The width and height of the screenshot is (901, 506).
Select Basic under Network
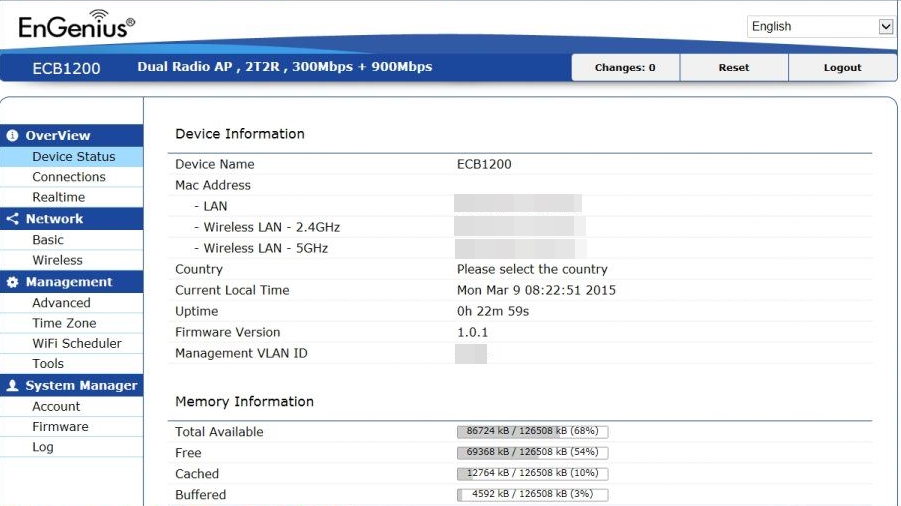[x=47, y=240]
